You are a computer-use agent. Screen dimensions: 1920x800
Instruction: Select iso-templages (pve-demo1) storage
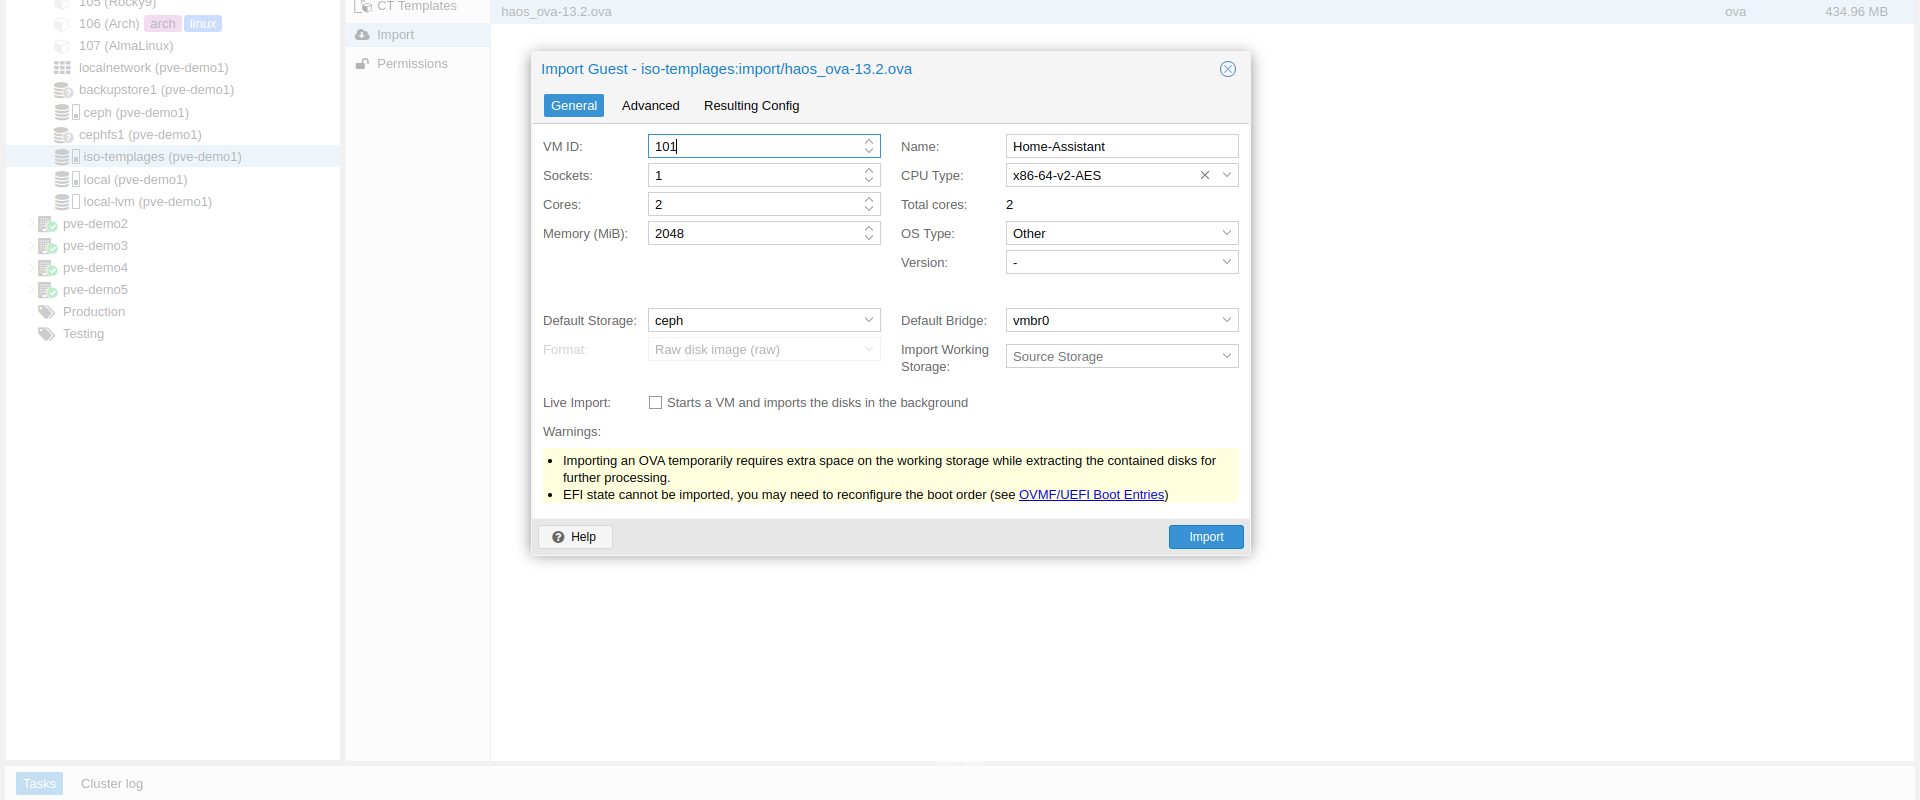(162, 157)
